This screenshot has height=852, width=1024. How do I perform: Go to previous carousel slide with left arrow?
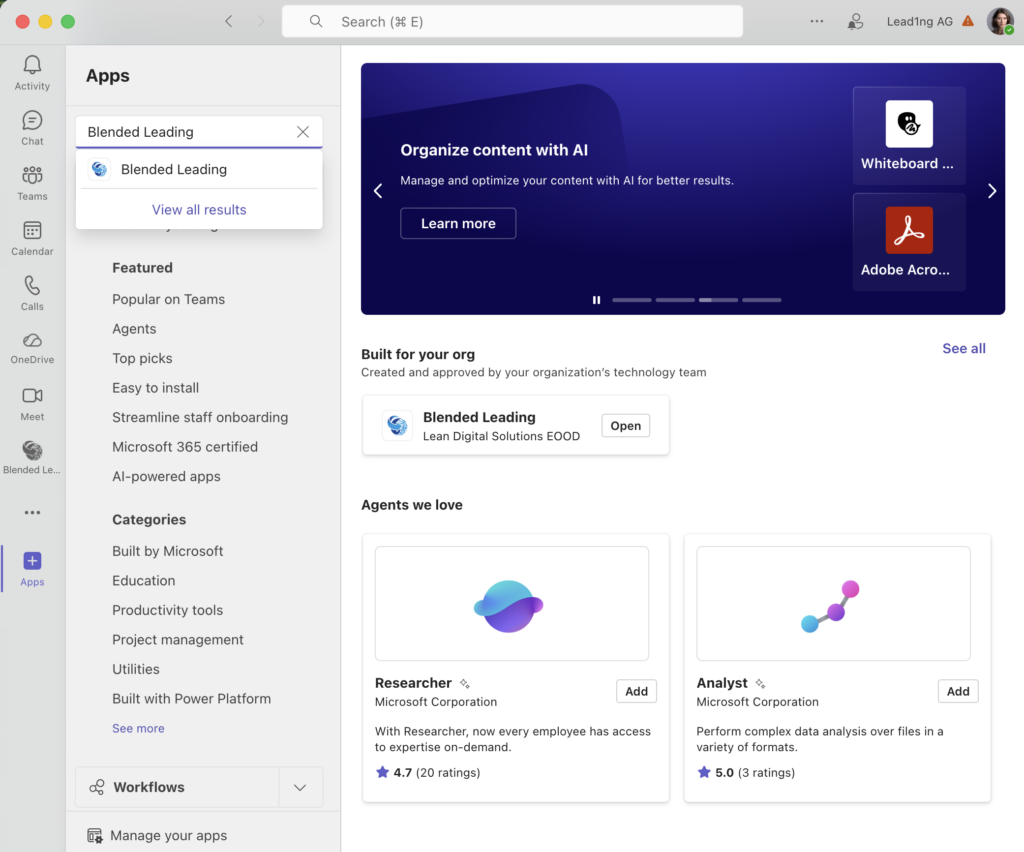(x=378, y=191)
